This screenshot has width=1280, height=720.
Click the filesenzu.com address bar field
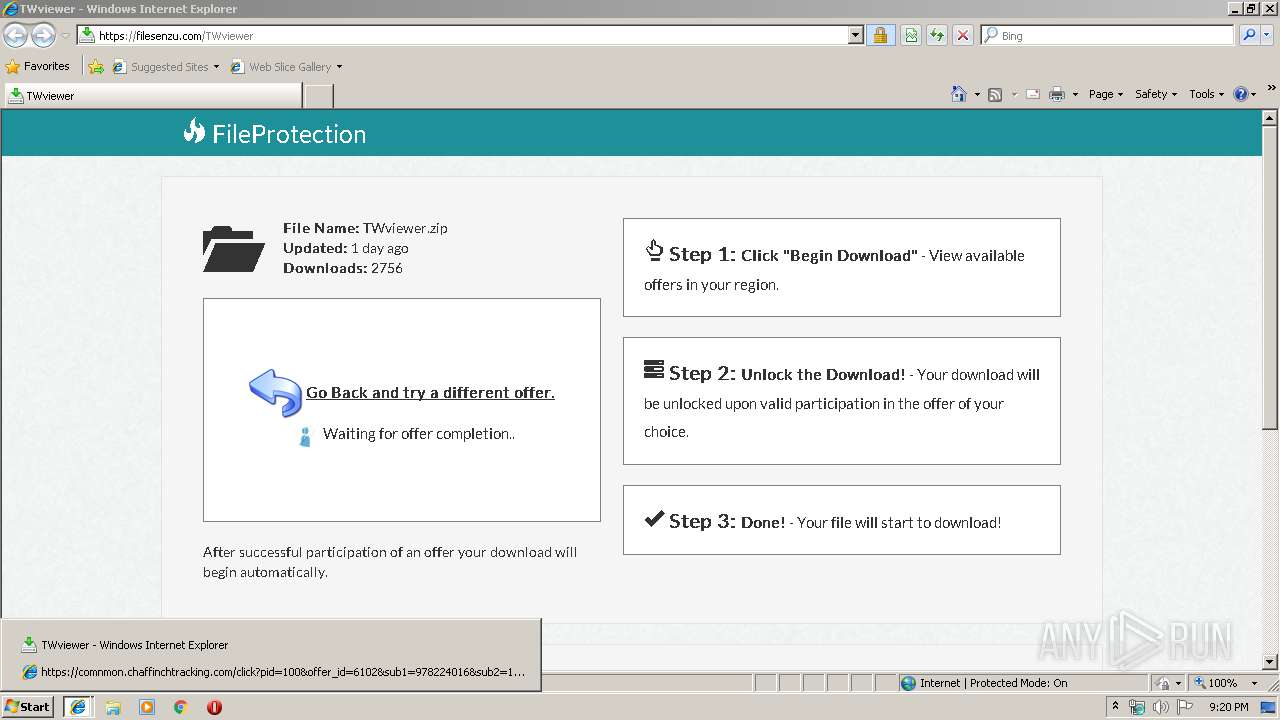click(462, 35)
